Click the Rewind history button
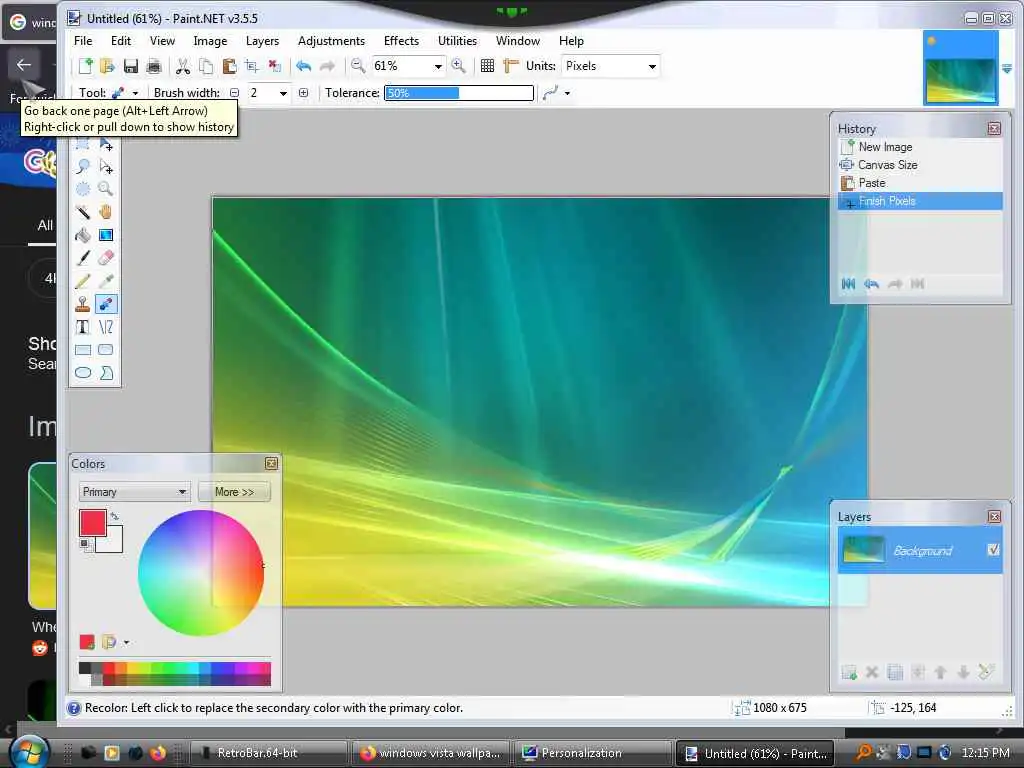1024x768 pixels. point(848,283)
